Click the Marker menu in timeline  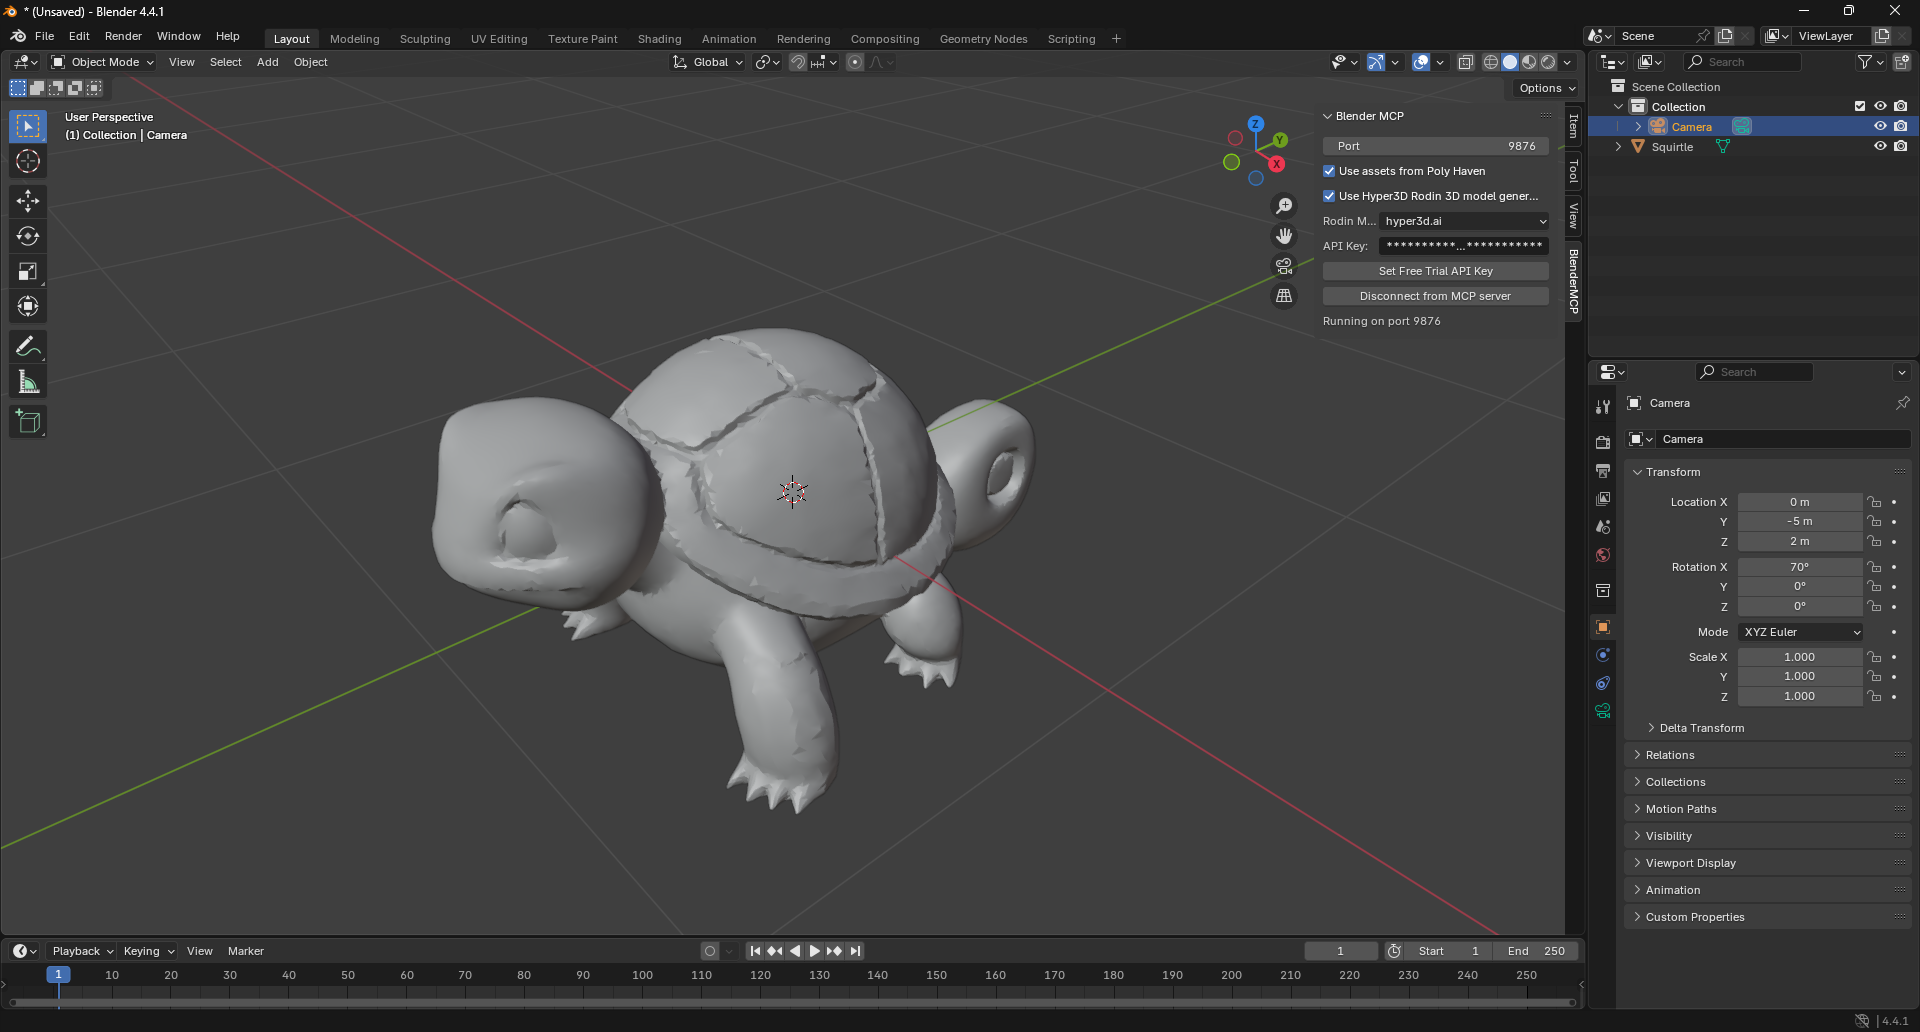click(x=245, y=951)
